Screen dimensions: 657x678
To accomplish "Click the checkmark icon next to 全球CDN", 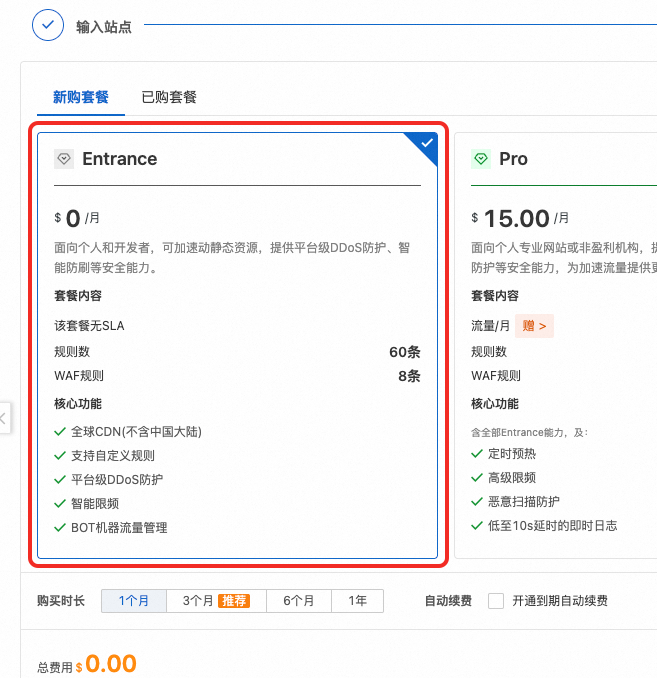I will [61, 432].
